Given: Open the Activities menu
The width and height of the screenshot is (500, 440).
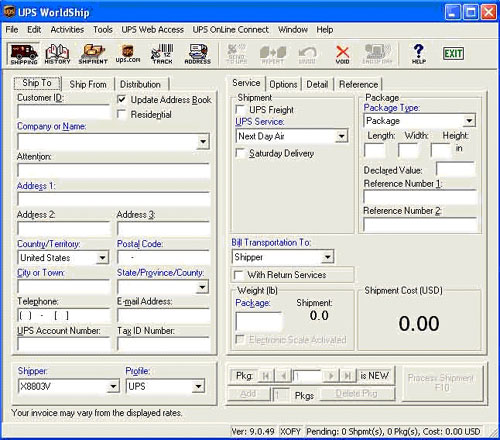Looking at the screenshot, I should 67,29.
